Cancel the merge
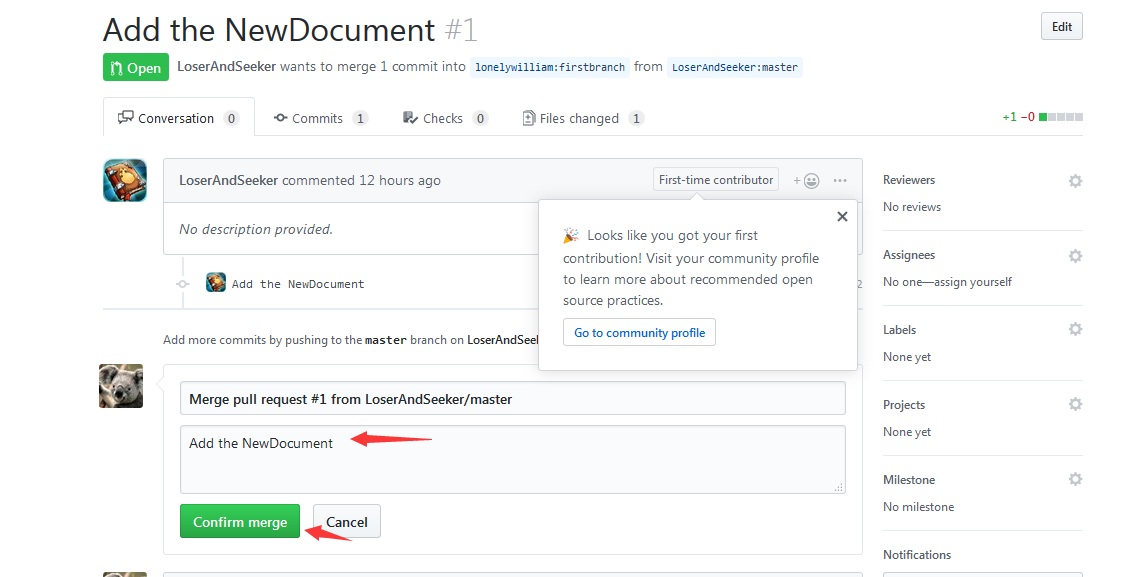Image resolution: width=1141 pixels, height=577 pixels. point(346,522)
